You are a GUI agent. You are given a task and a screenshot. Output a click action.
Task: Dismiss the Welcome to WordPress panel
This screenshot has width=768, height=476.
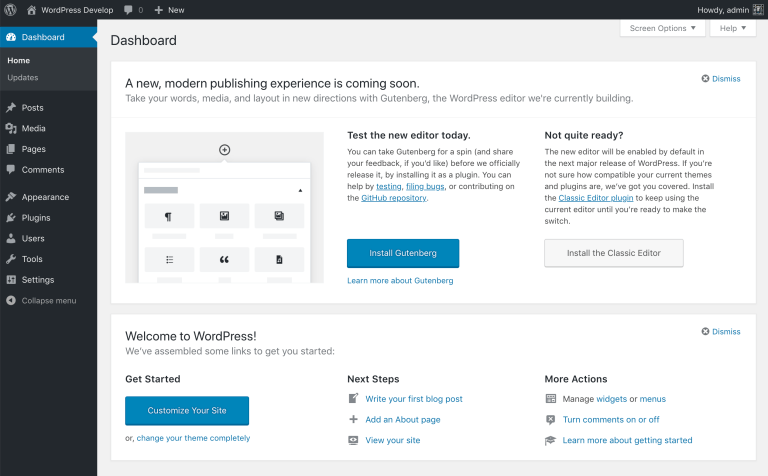tap(721, 331)
